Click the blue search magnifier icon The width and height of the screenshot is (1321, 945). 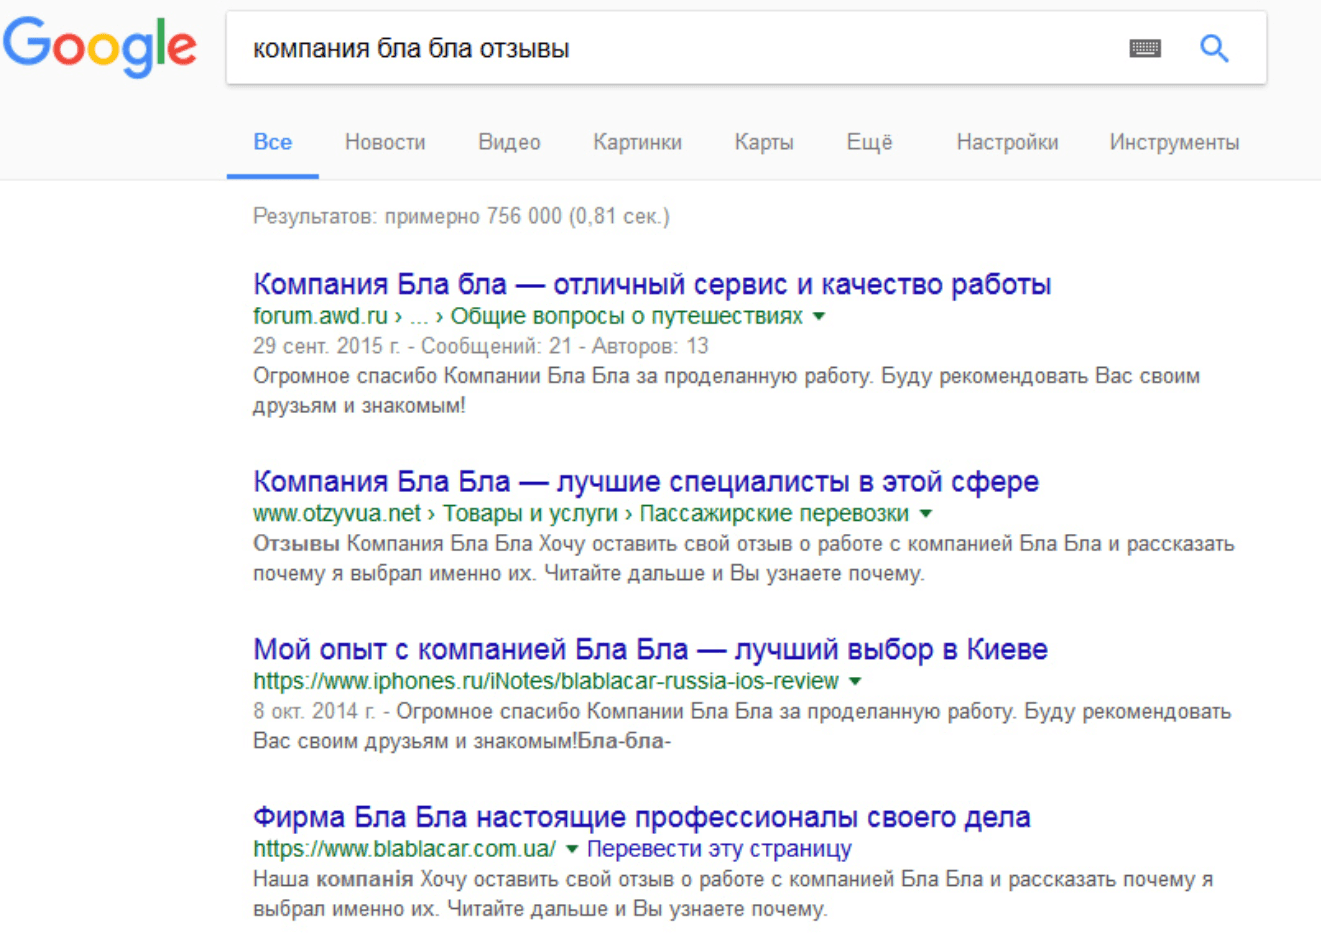[x=1214, y=48]
